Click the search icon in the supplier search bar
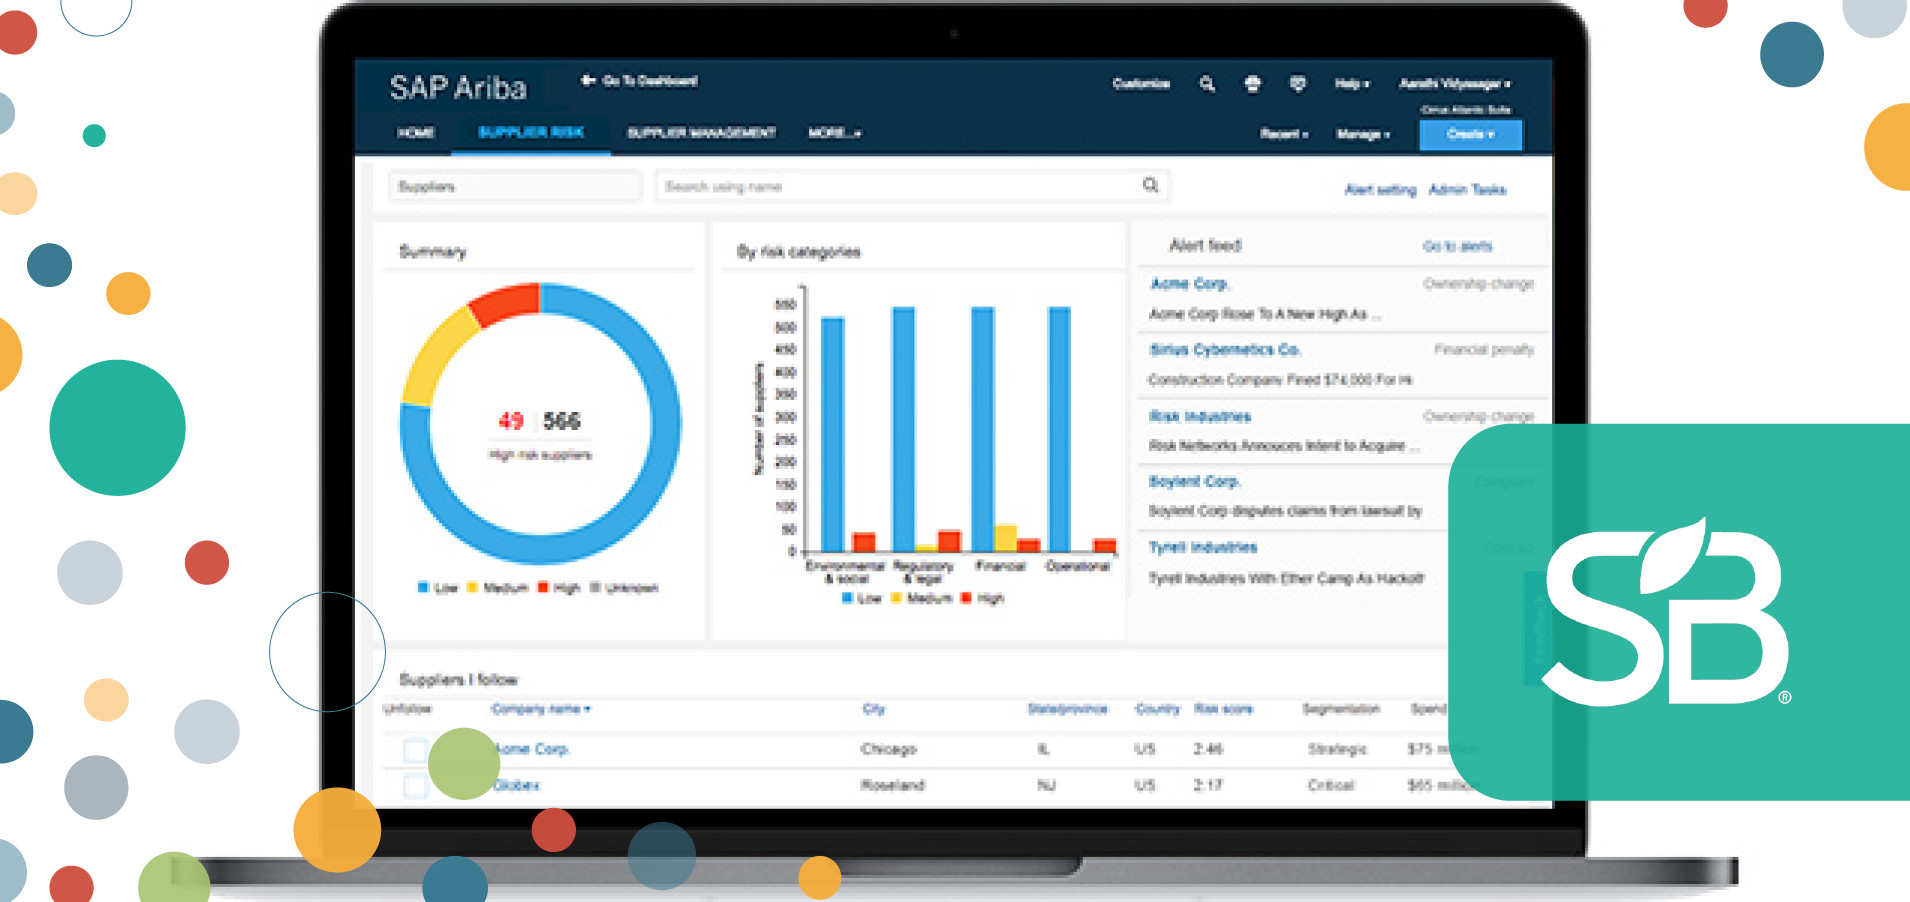Image resolution: width=1910 pixels, height=902 pixels. [x=1148, y=185]
